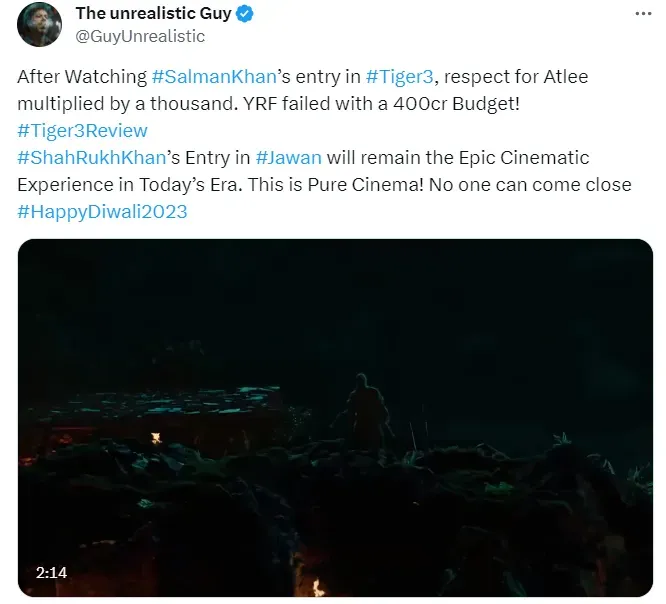The width and height of the screenshot is (666, 604).
Task: Open the #HappyDiwali2023 hashtag
Action: coord(102,212)
